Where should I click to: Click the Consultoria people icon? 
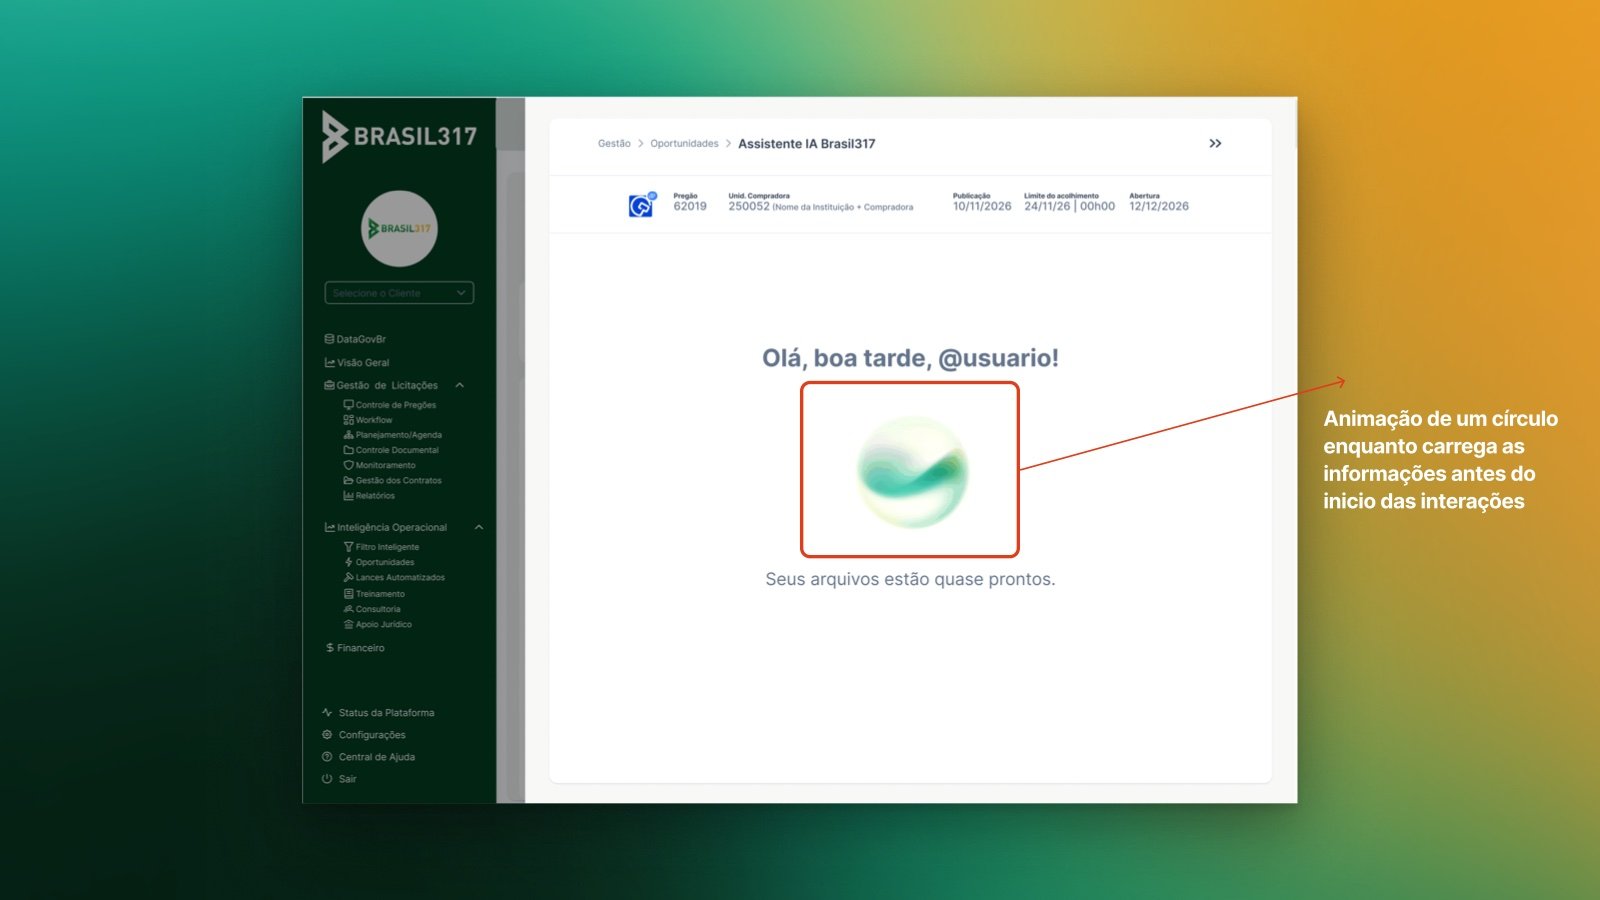[349, 609]
